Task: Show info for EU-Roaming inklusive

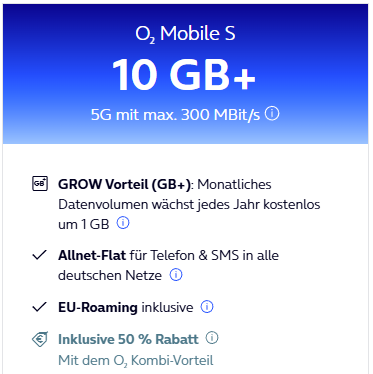Action: point(207,306)
